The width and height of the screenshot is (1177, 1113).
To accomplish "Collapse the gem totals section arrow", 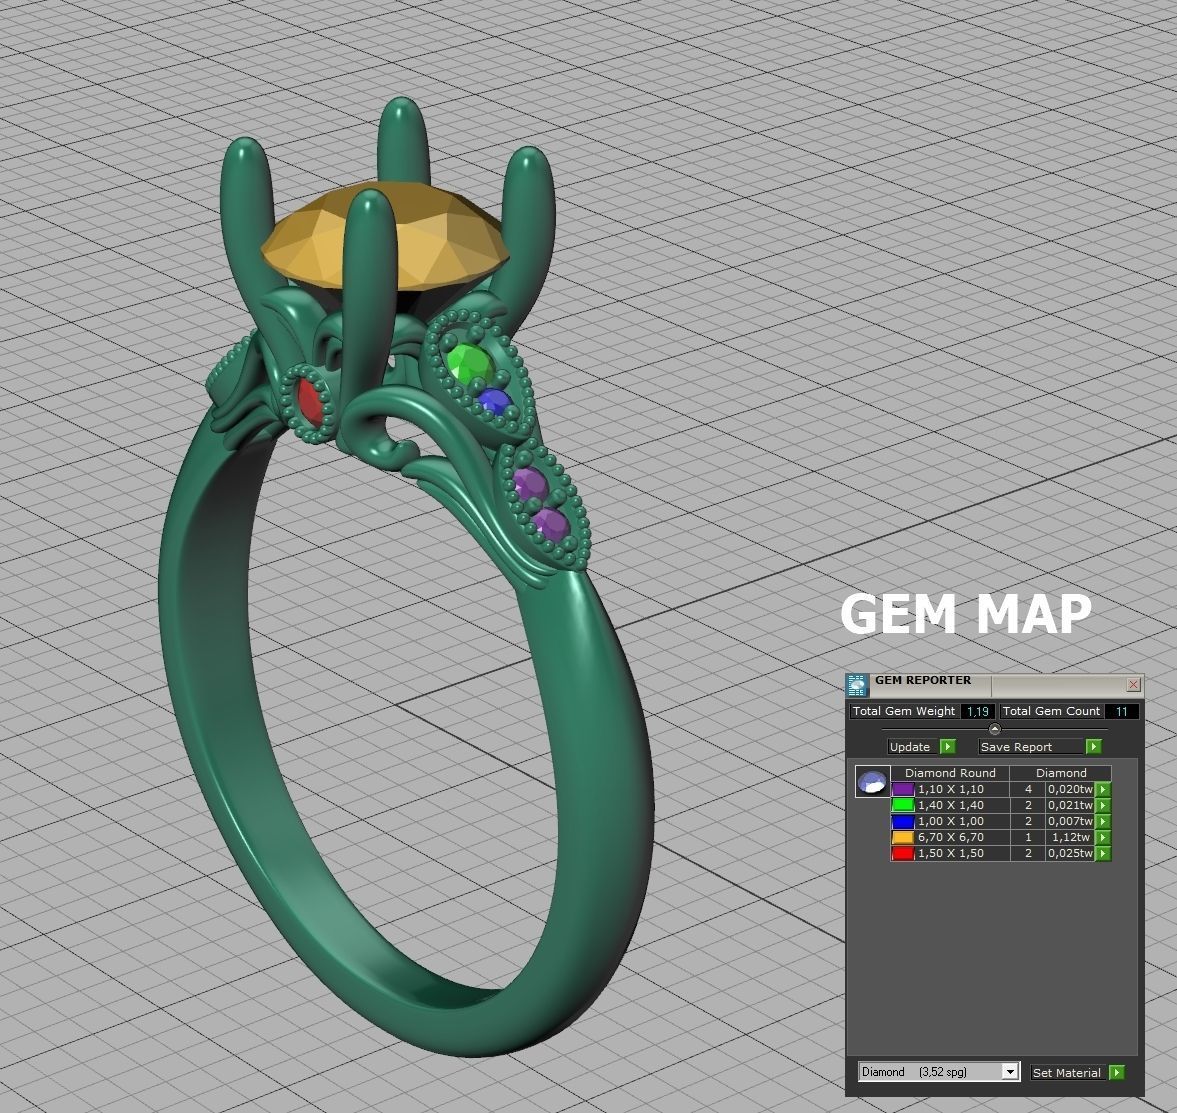I will coord(995,729).
